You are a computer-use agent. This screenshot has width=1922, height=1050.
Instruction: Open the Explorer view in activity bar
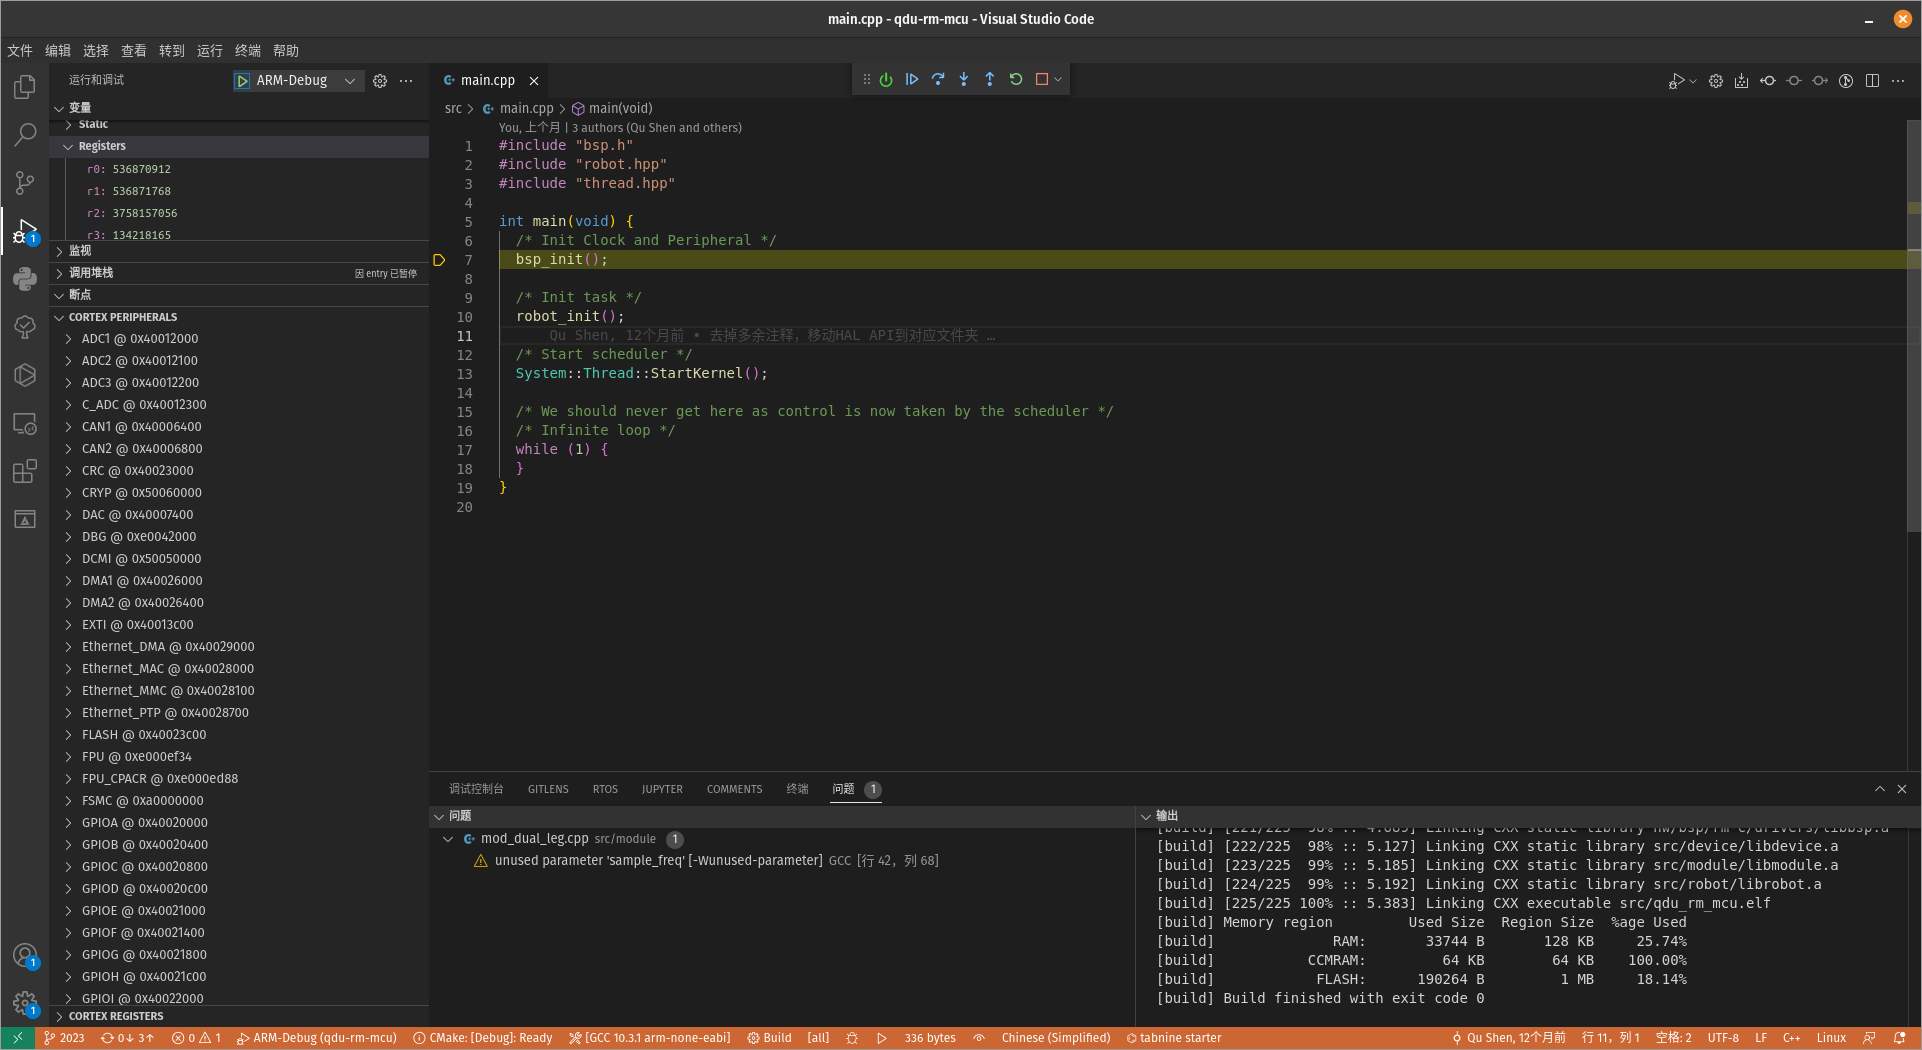pos(25,88)
